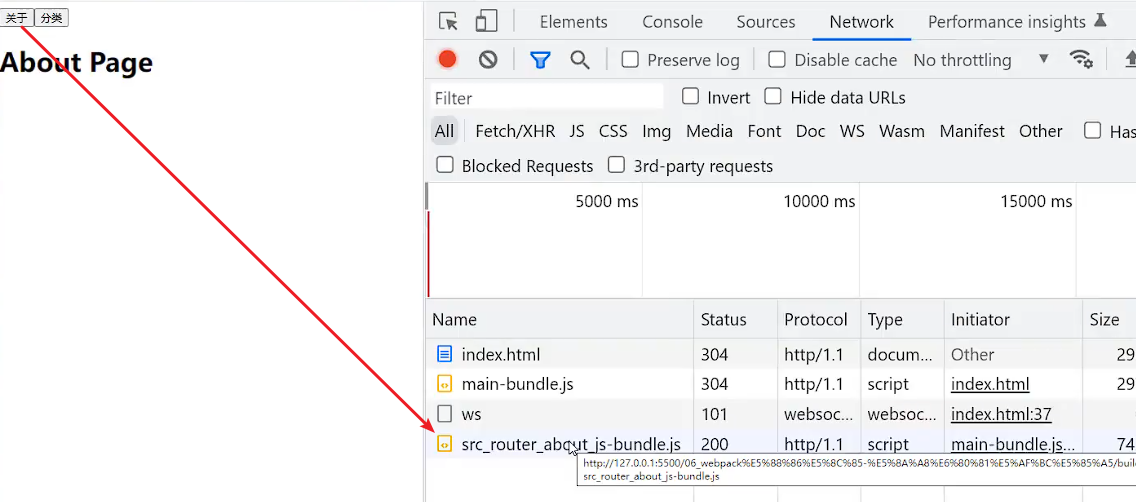
Task: Open the index.html:37 initiator link
Action: [1001, 414]
